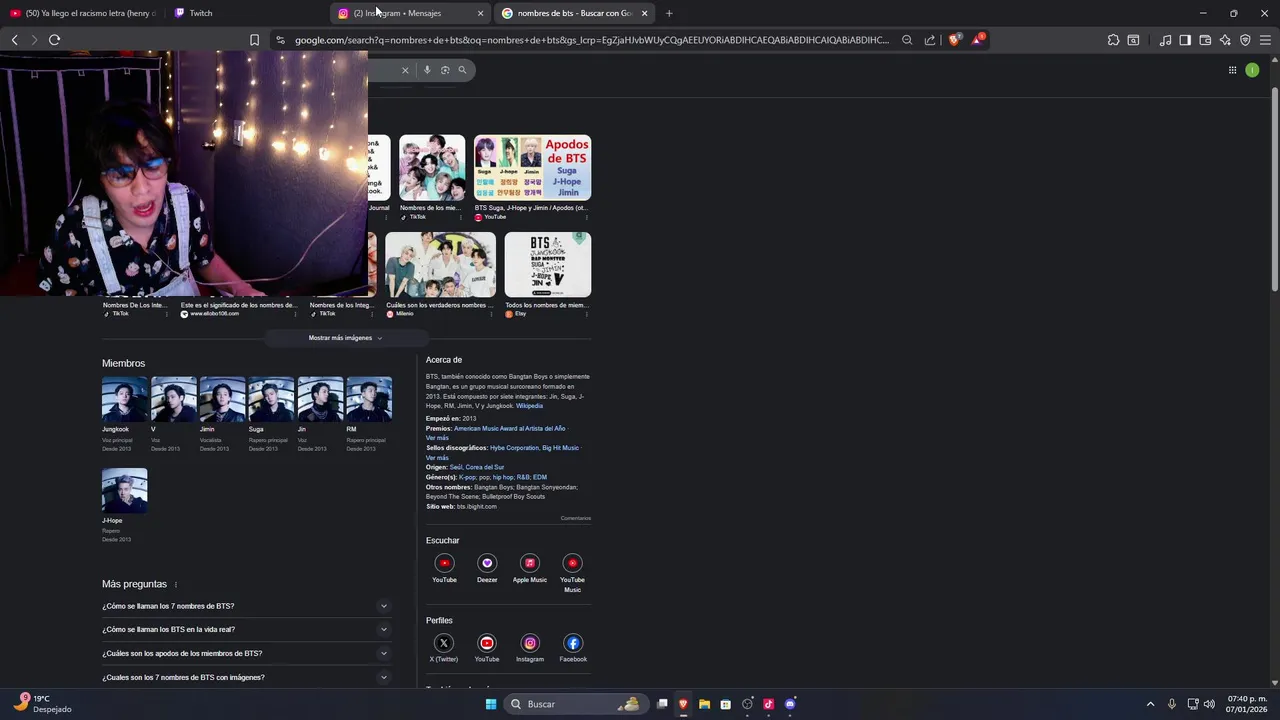Open the Más preguntas options dots

click(176, 585)
